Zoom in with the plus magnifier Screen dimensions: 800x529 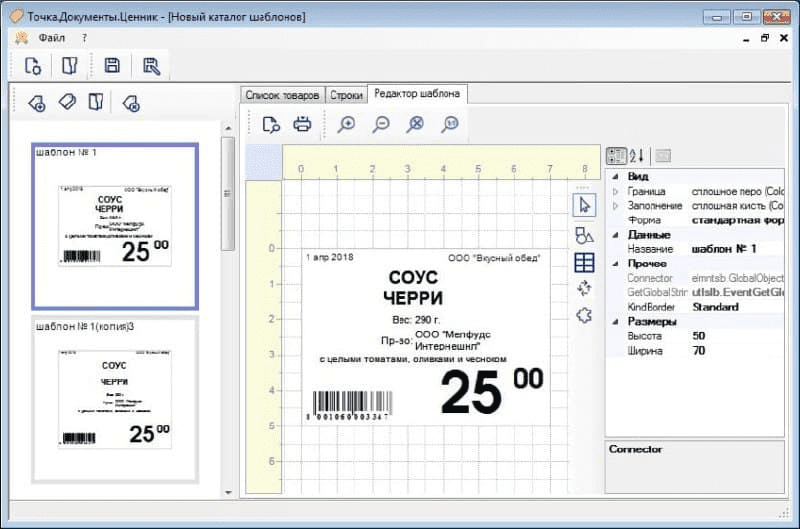[346, 124]
